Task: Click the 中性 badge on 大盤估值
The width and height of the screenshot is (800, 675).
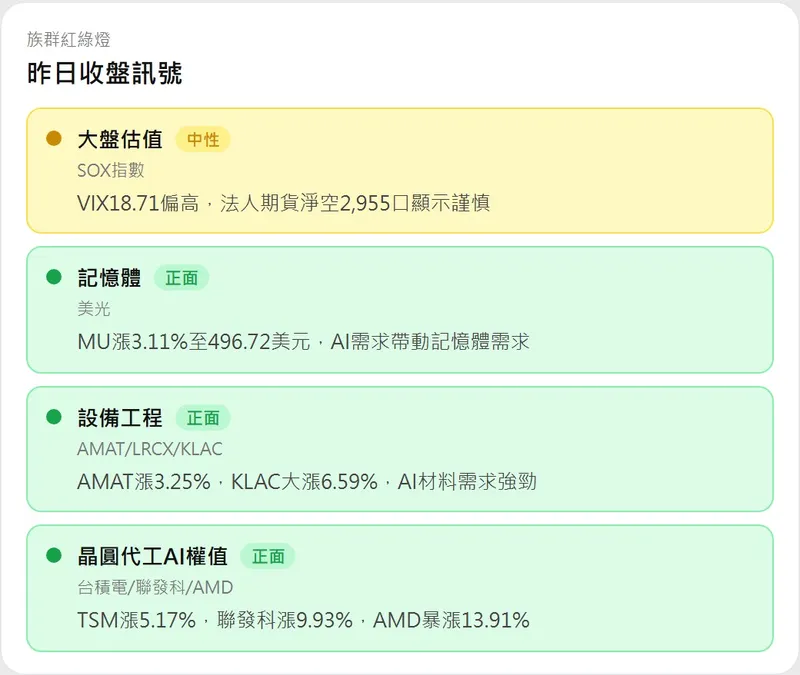Action: coord(203,140)
